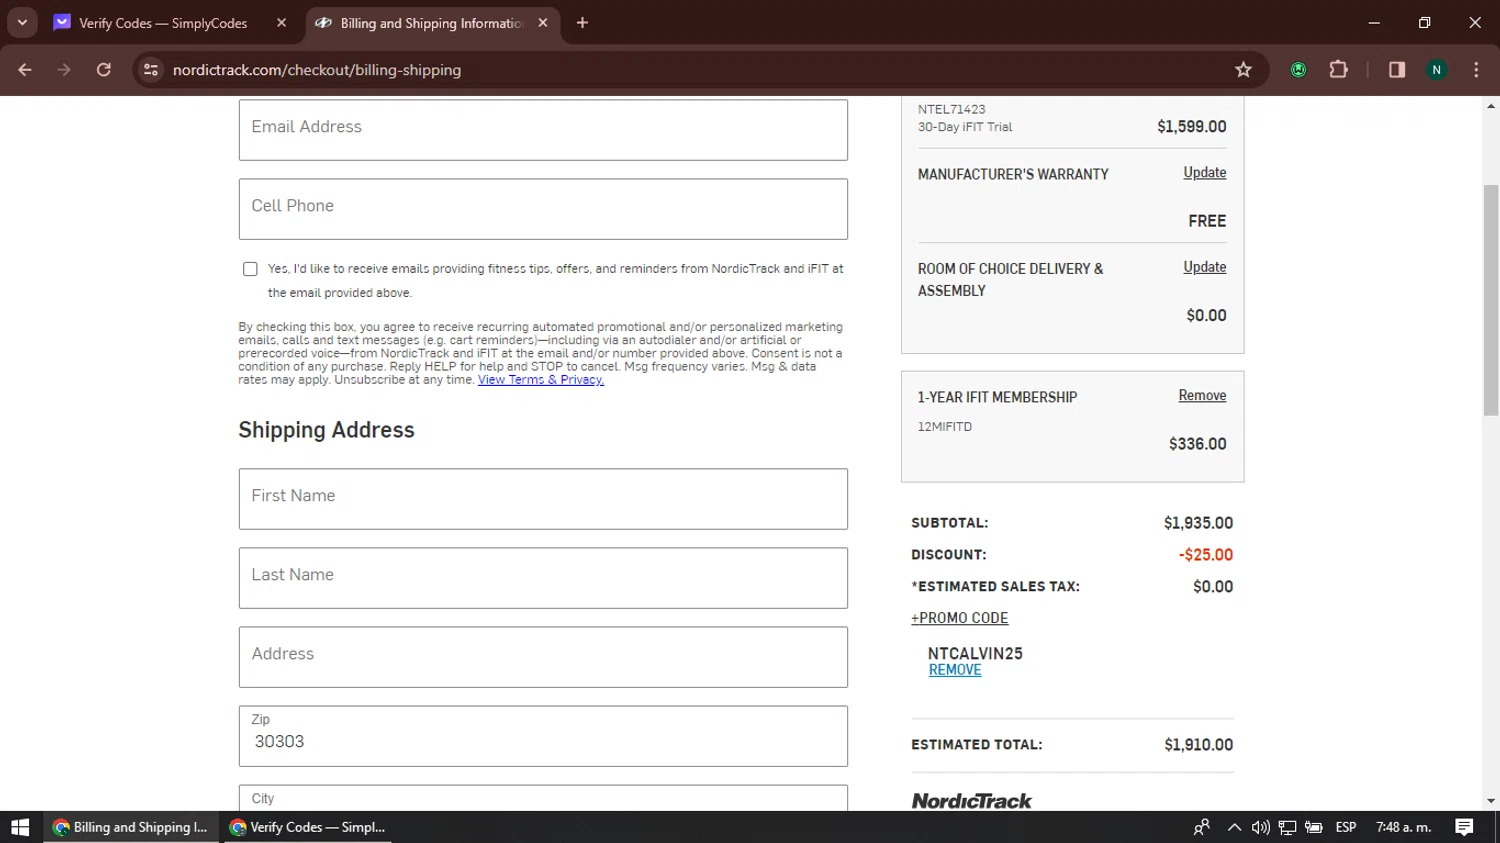1500x843 pixels.
Task: Close the Verify Codes — SimplyCodes tab
Action: point(281,23)
